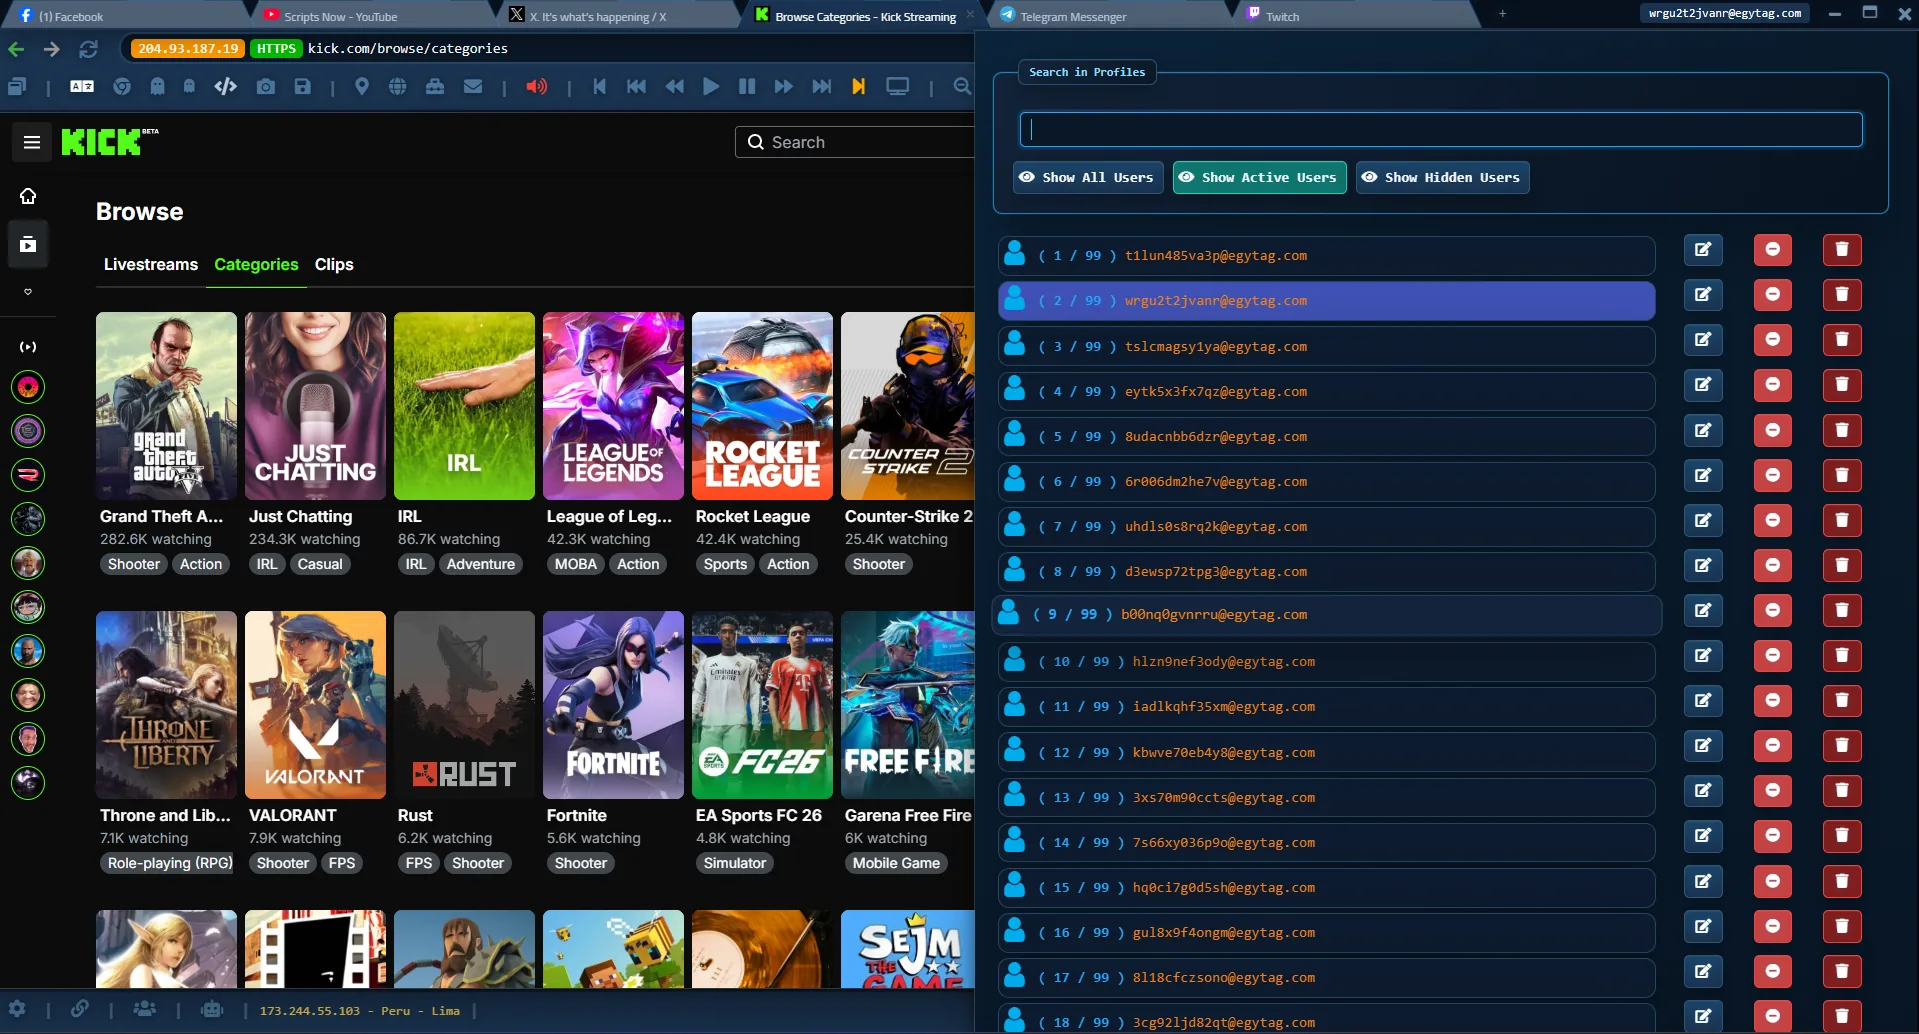Click the play button in the toolbar
Screen dimensions: 1919x1034
[x=711, y=87]
